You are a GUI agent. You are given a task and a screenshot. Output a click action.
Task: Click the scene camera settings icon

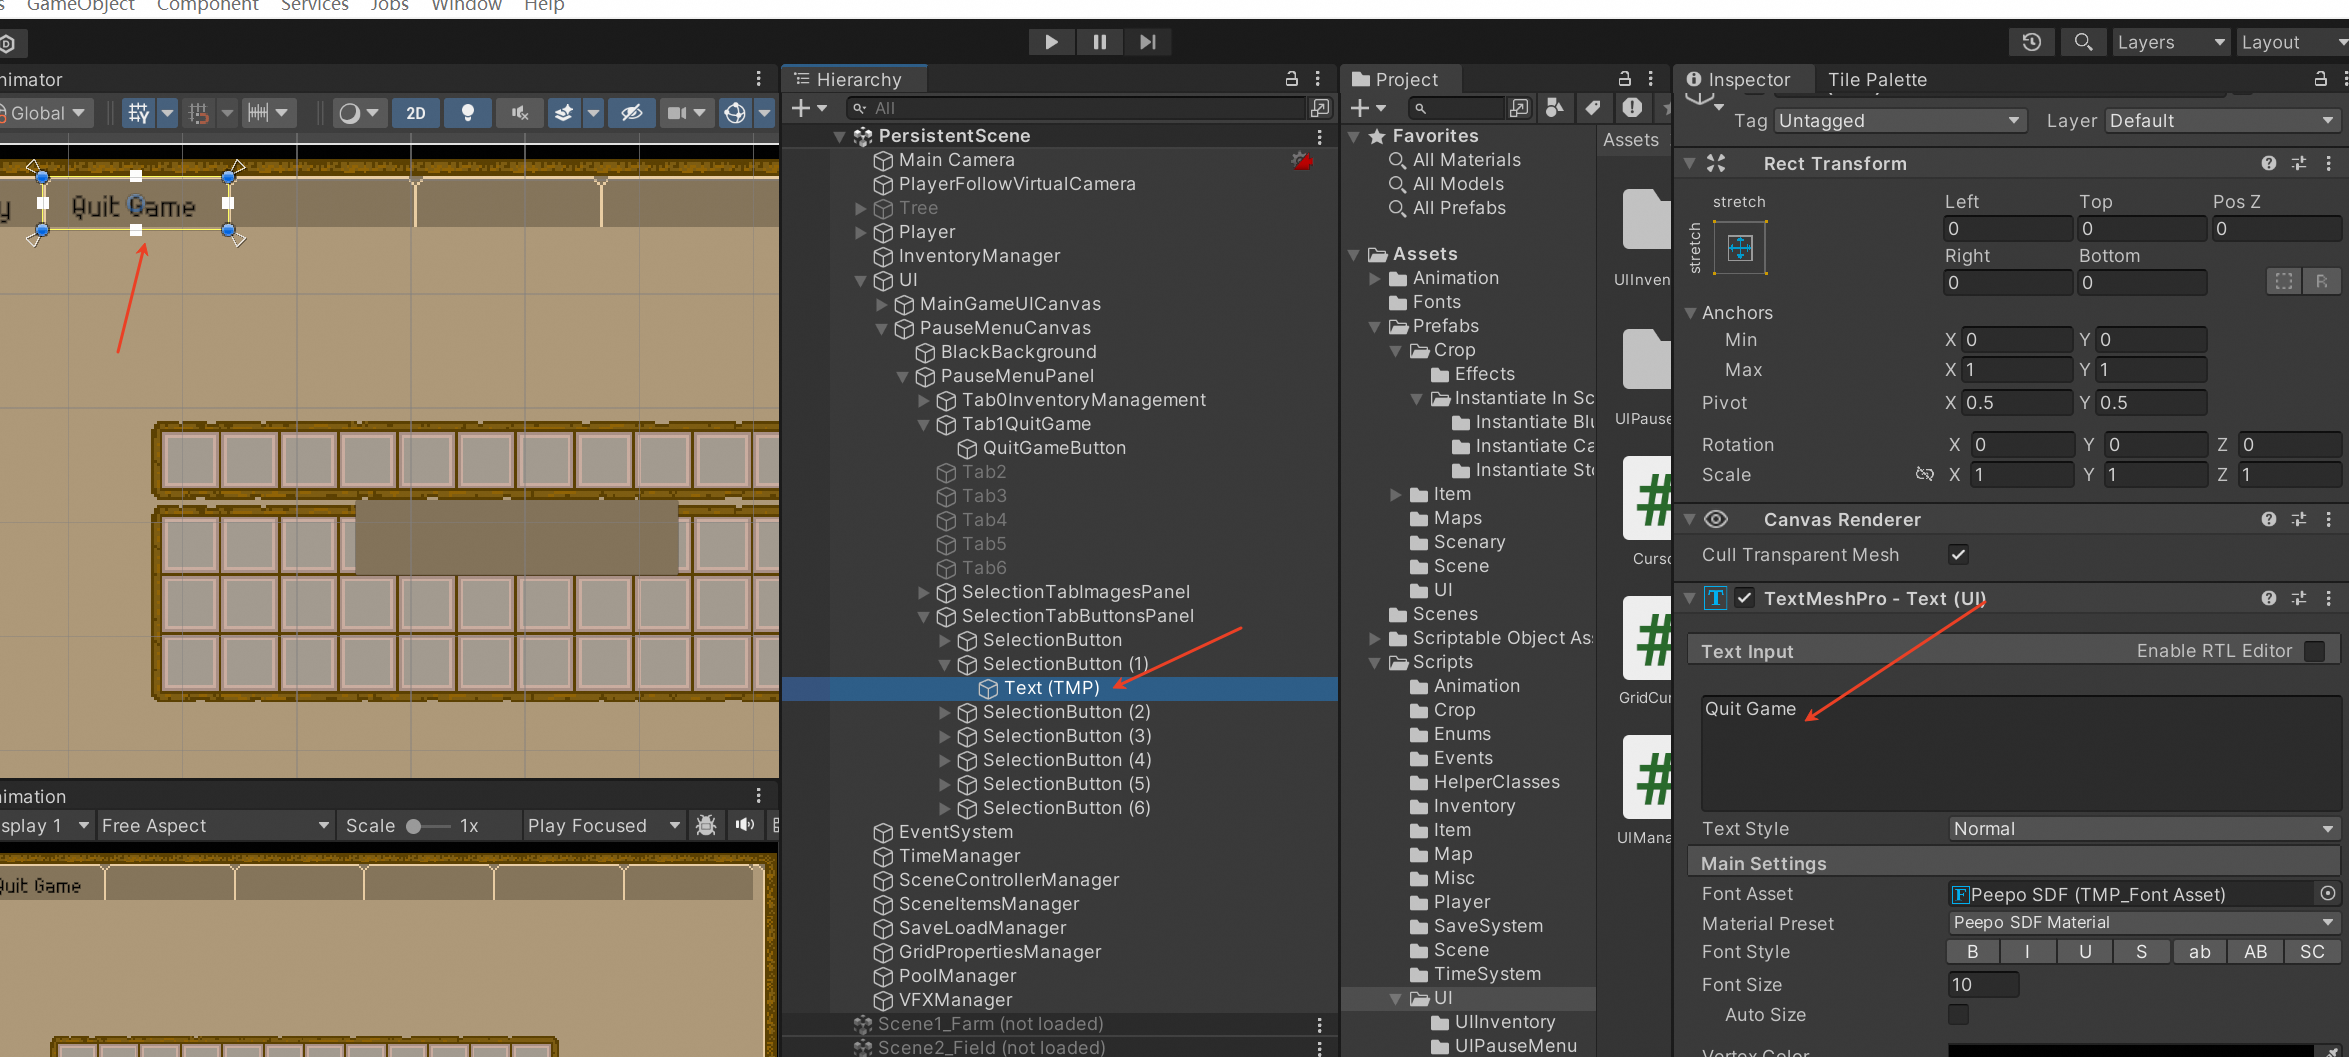pyautogui.click(x=677, y=113)
